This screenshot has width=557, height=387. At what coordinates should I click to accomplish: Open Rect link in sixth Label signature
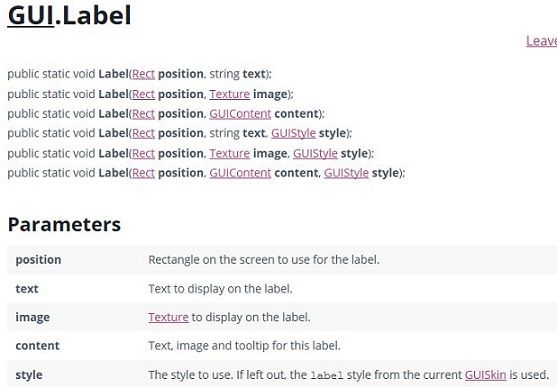point(144,173)
